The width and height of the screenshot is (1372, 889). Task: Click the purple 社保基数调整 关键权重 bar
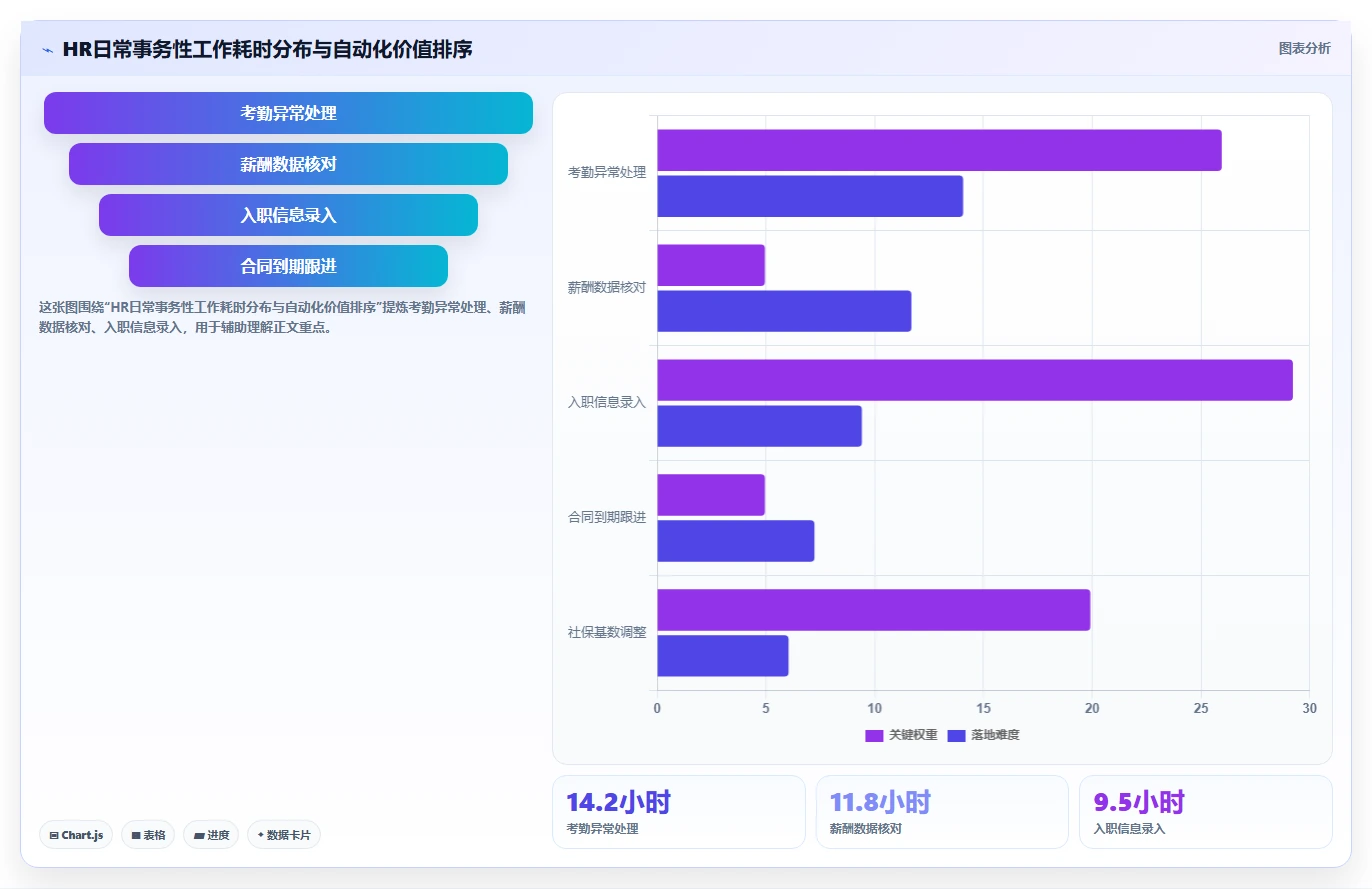[874, 610]
